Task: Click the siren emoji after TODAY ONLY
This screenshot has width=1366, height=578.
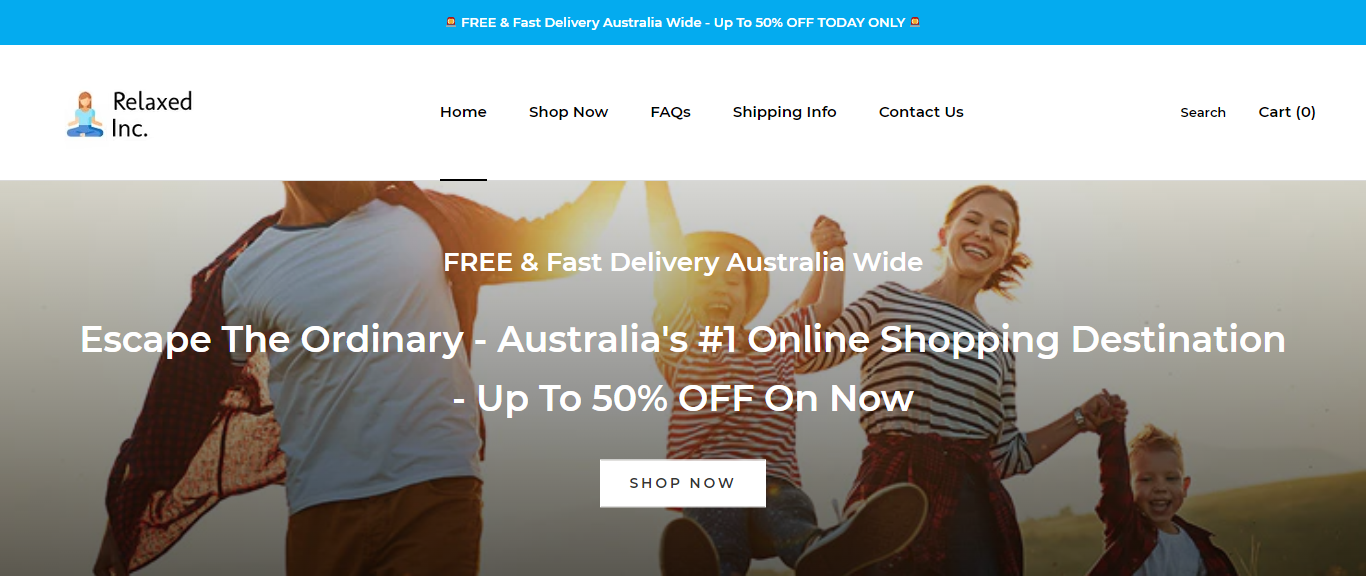Action: (915, 22)
